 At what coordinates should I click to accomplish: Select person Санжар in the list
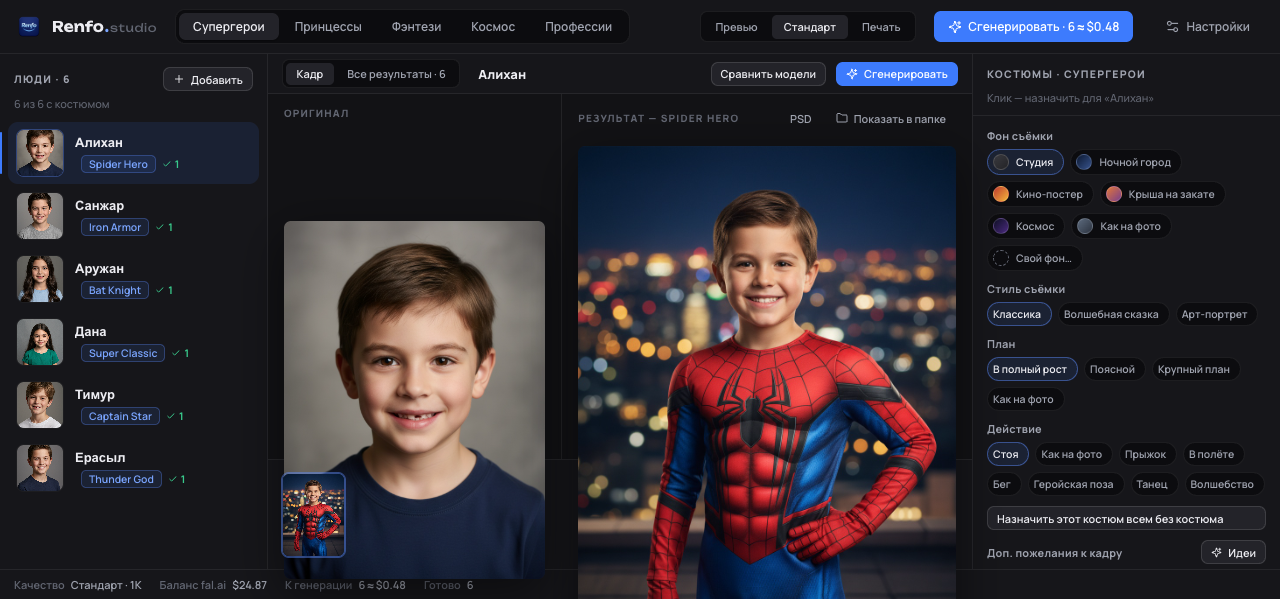[133, 216]
